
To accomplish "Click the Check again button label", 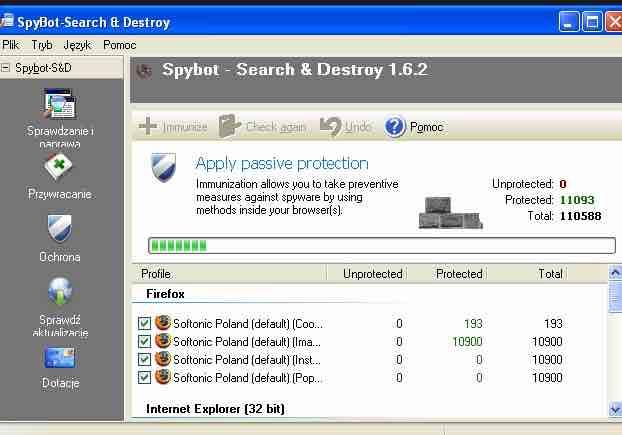I will (276, 127).
